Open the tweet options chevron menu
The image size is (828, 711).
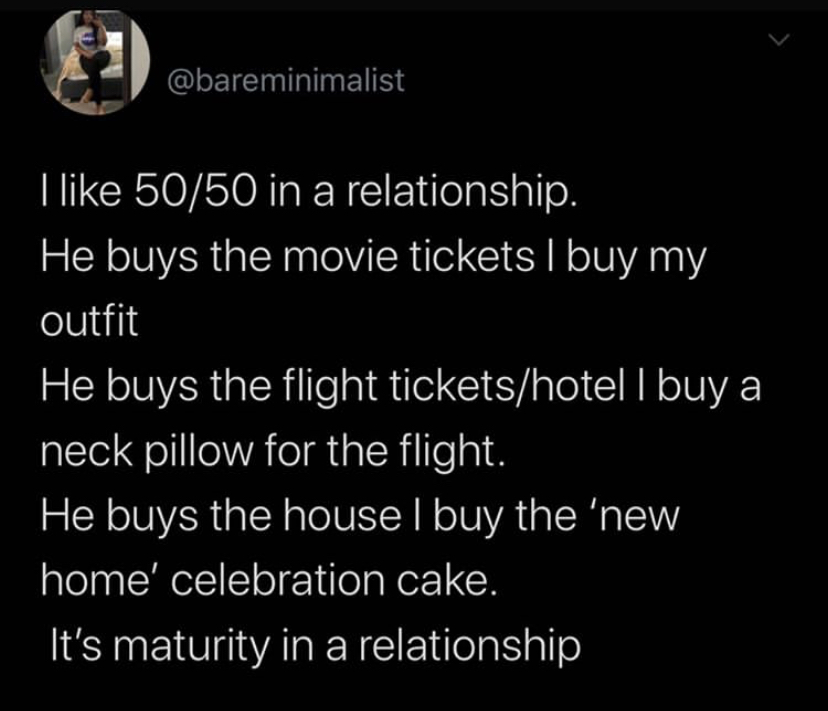pos(778,40)
